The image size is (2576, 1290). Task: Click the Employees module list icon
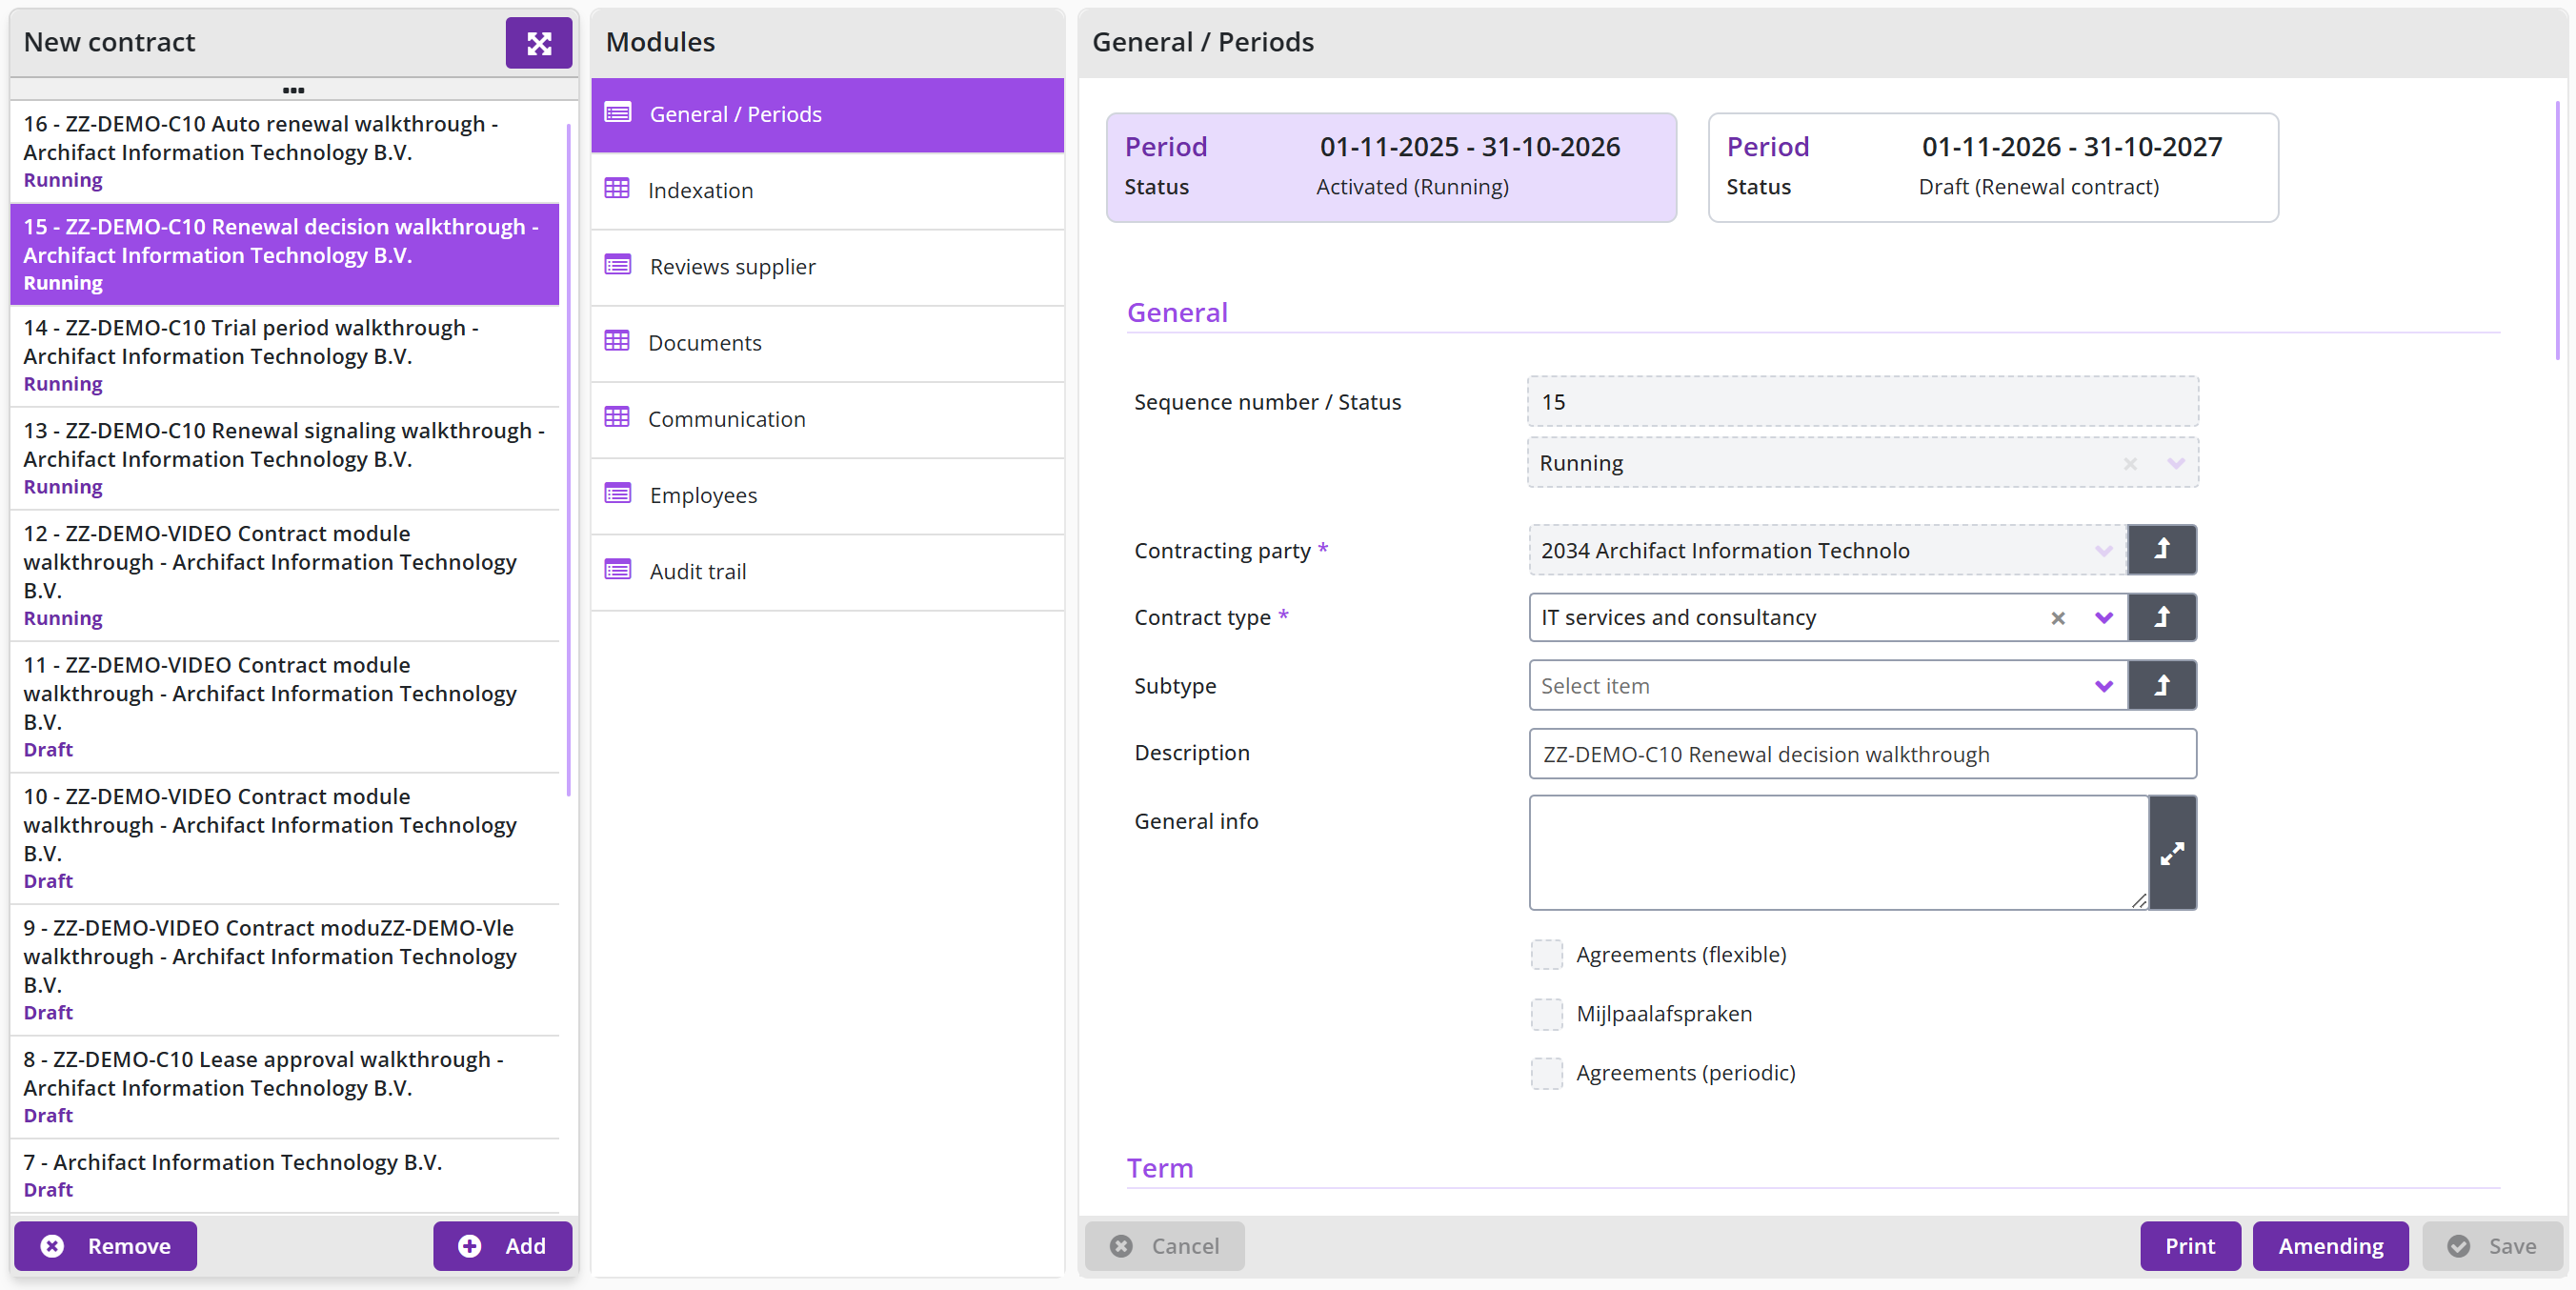click(x=617, y=494)
